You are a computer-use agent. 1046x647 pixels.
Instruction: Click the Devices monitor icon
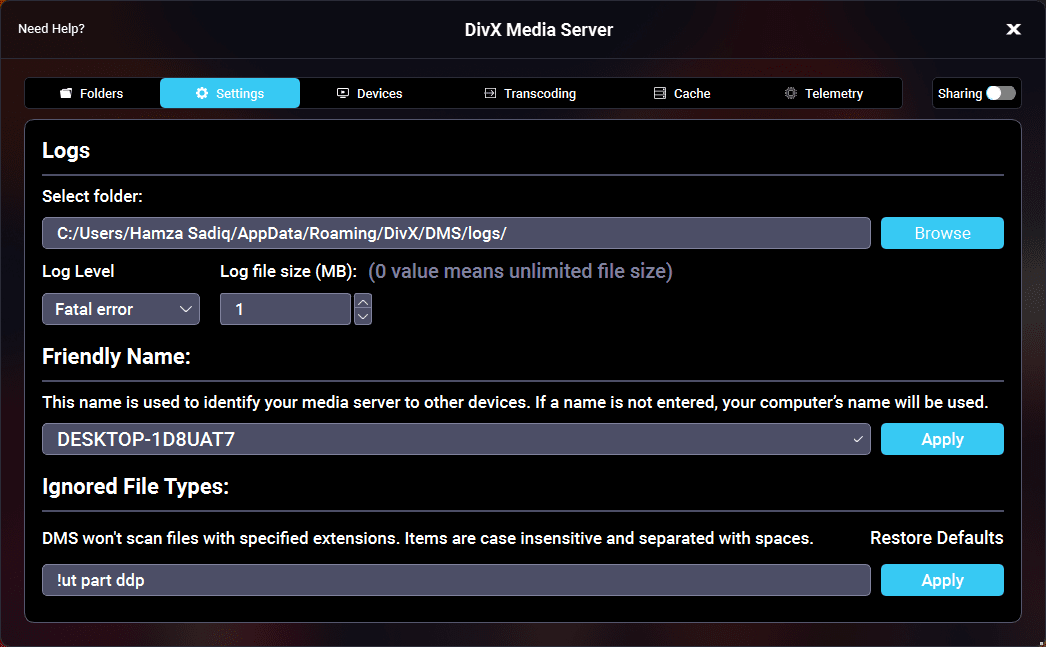[x=343, y=94]
